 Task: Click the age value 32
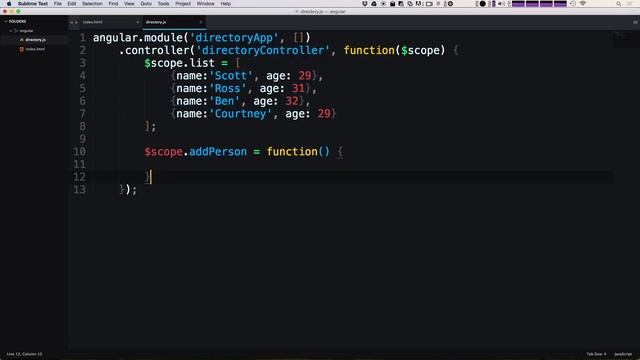[291, 101]
